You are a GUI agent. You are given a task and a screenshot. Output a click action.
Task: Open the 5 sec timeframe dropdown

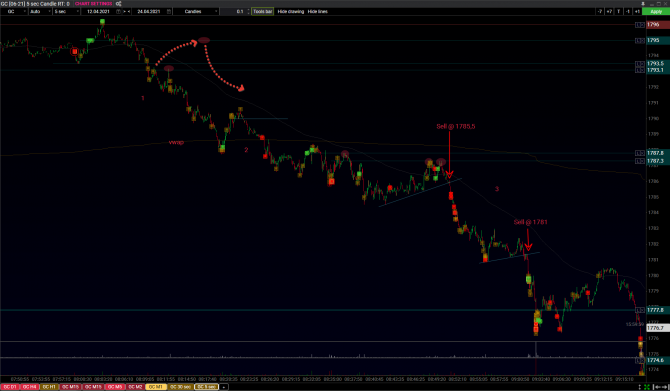click(x=66, y=12)
